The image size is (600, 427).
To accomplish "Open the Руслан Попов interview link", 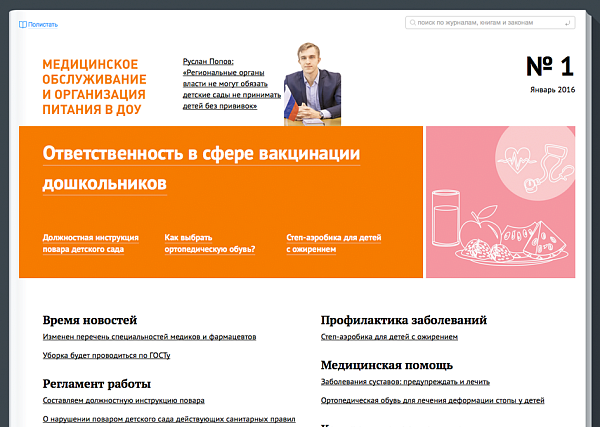I will (232, 83).
